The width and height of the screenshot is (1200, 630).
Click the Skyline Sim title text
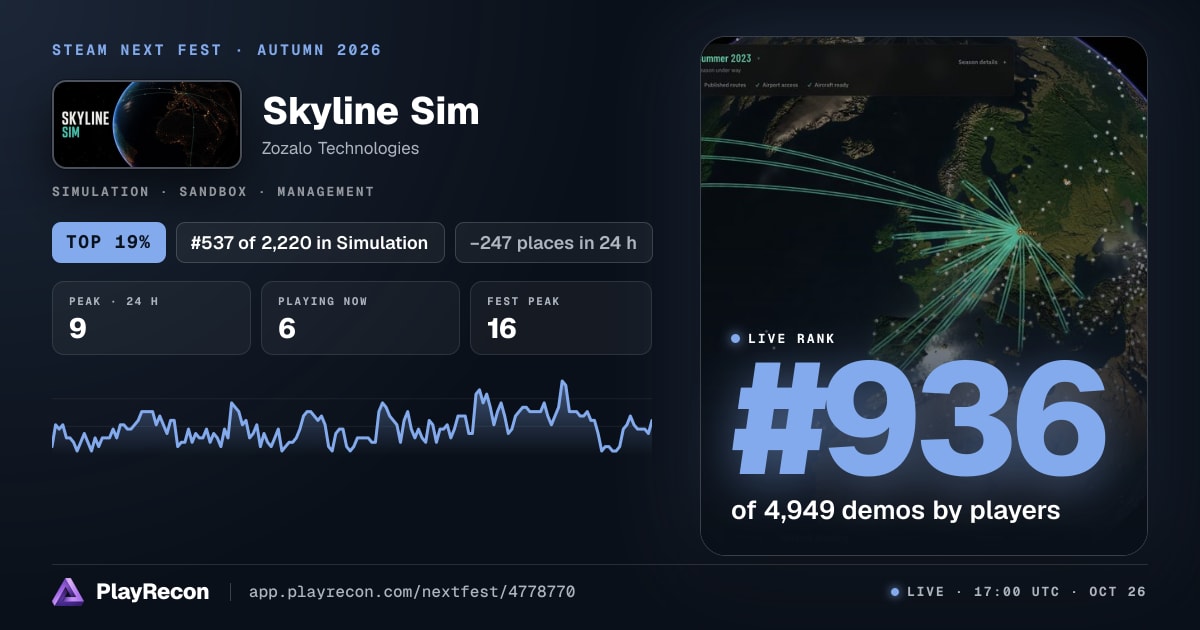371,111
